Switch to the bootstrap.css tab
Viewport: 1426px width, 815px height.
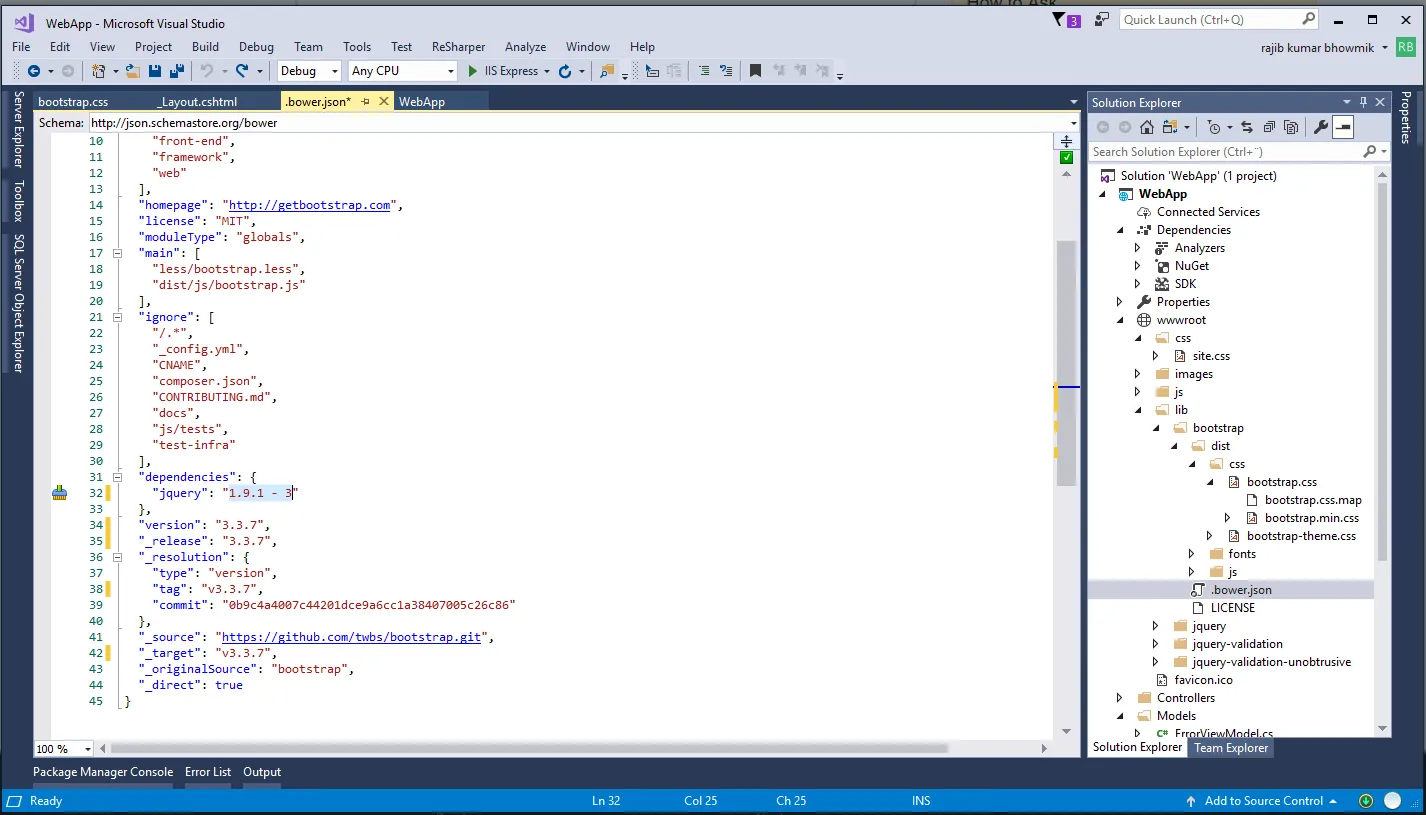[x=73, y=102]
